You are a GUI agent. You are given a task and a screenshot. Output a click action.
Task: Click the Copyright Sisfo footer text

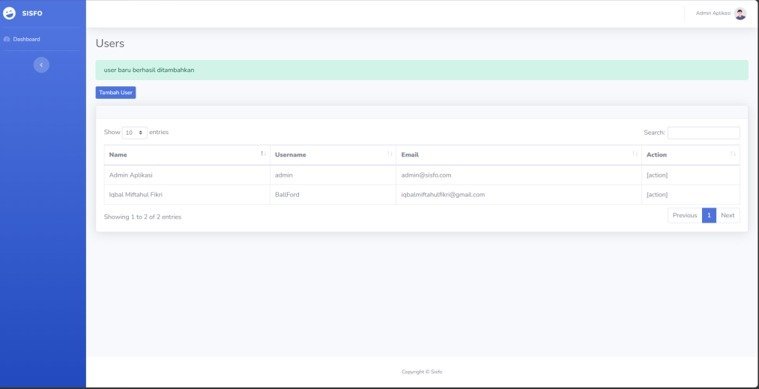422,372
